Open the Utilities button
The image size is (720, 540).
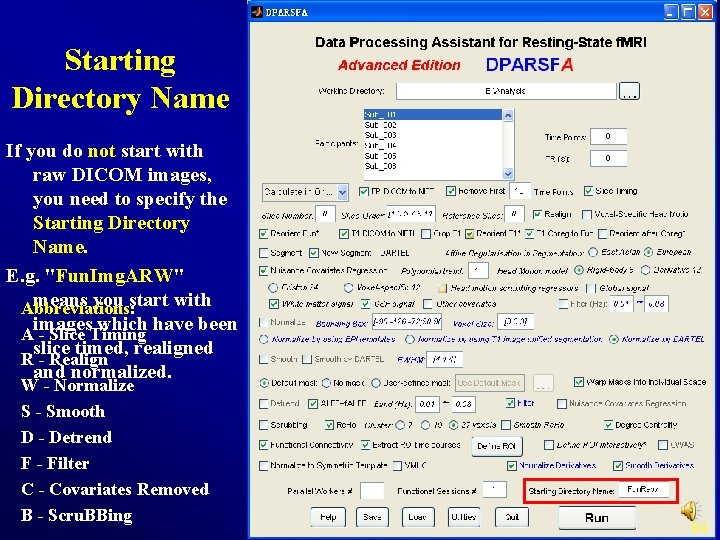(x=464, y=517)
